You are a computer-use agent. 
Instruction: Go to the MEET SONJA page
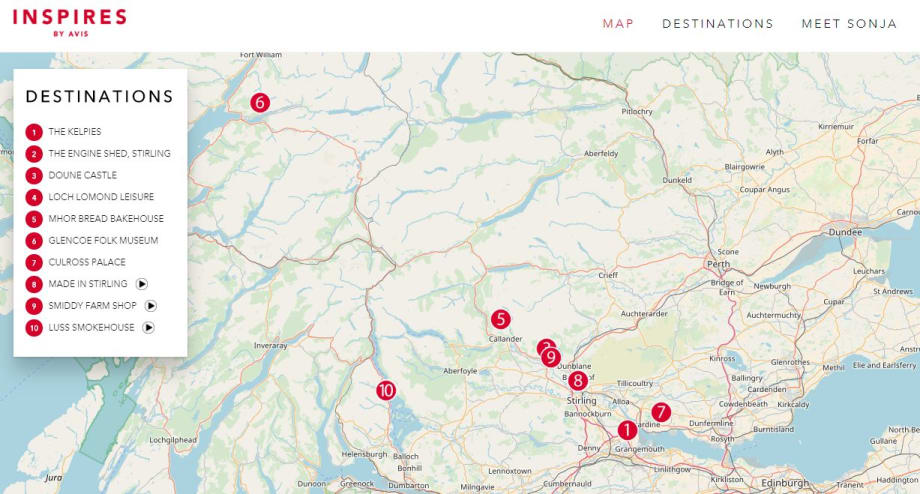[x=849, y=23]
